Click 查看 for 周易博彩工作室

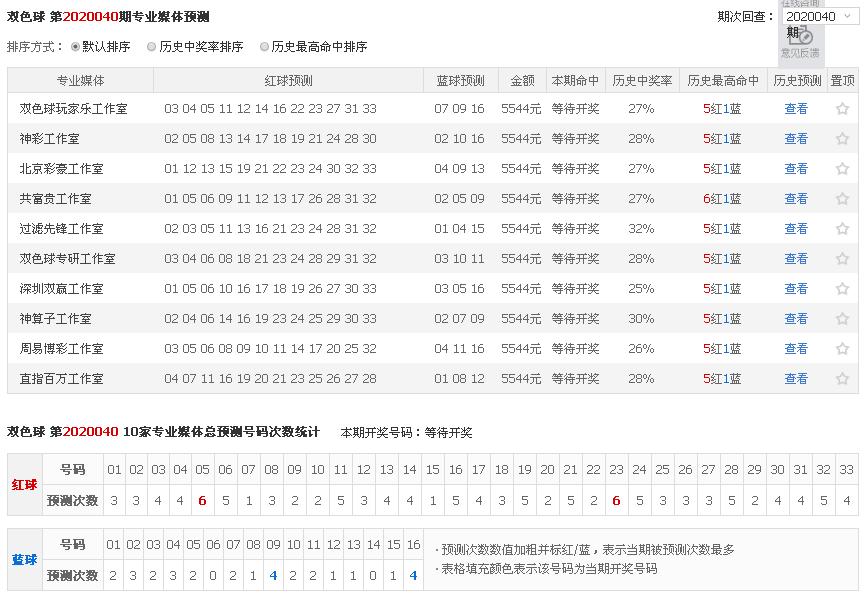[x=796, y=349]
